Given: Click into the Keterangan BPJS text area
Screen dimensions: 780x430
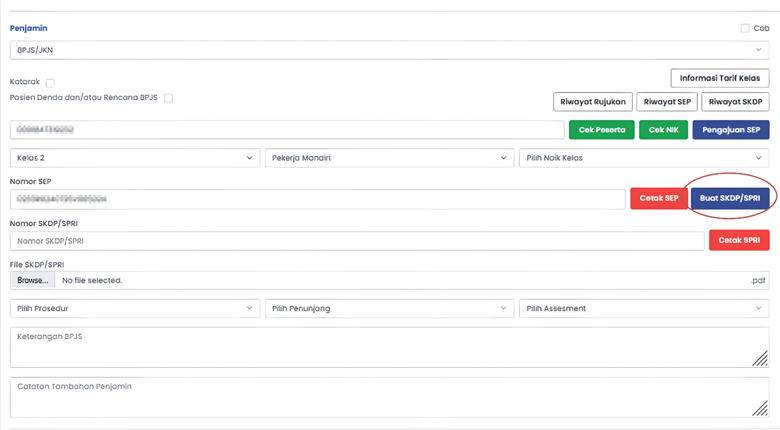Looking at the screenshot, I should click(x=380, y=347).
